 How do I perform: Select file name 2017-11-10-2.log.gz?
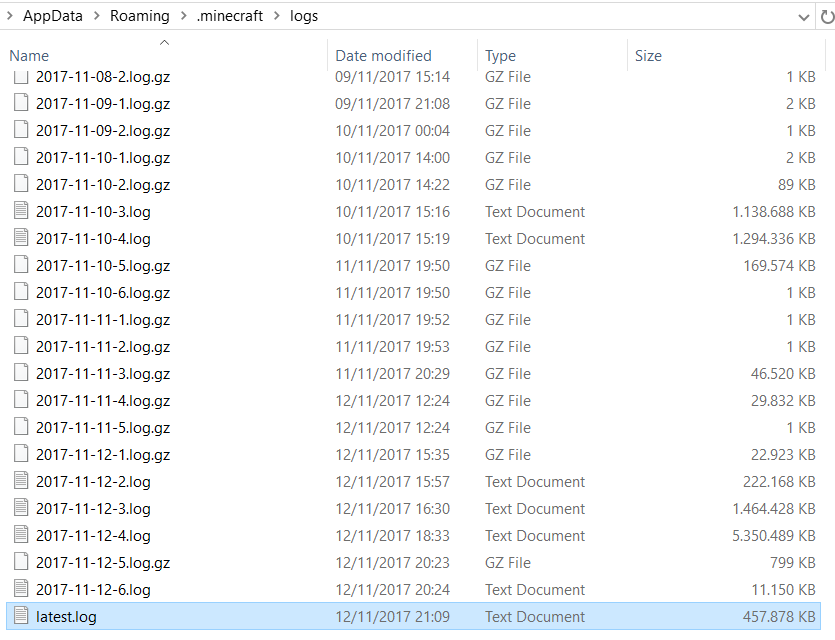[103, 185]
